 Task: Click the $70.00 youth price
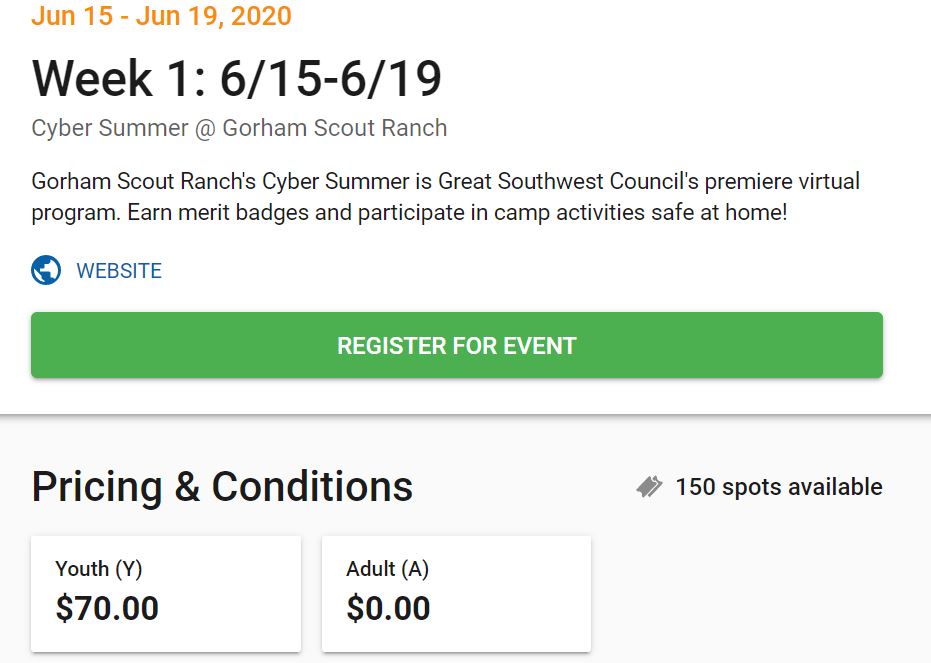[107, 608]
